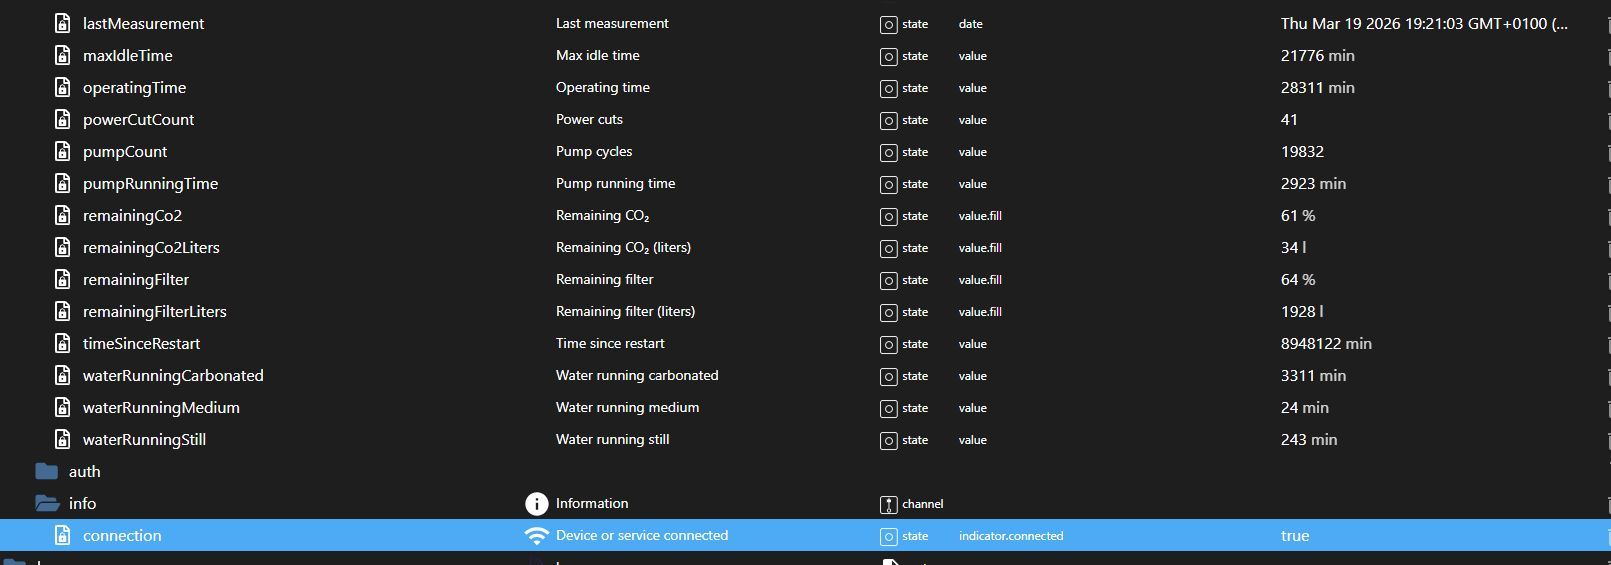Click the remainingCo2 state file icon
This screenshot has height=565, width=1611.
tap(62, 216)
